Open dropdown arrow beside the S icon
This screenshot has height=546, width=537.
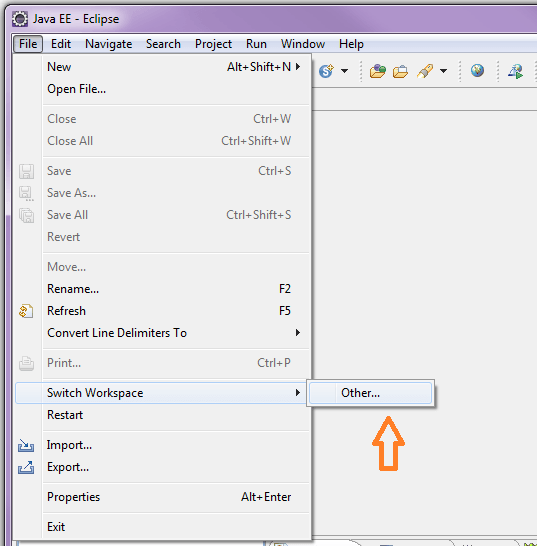(344, 71)
